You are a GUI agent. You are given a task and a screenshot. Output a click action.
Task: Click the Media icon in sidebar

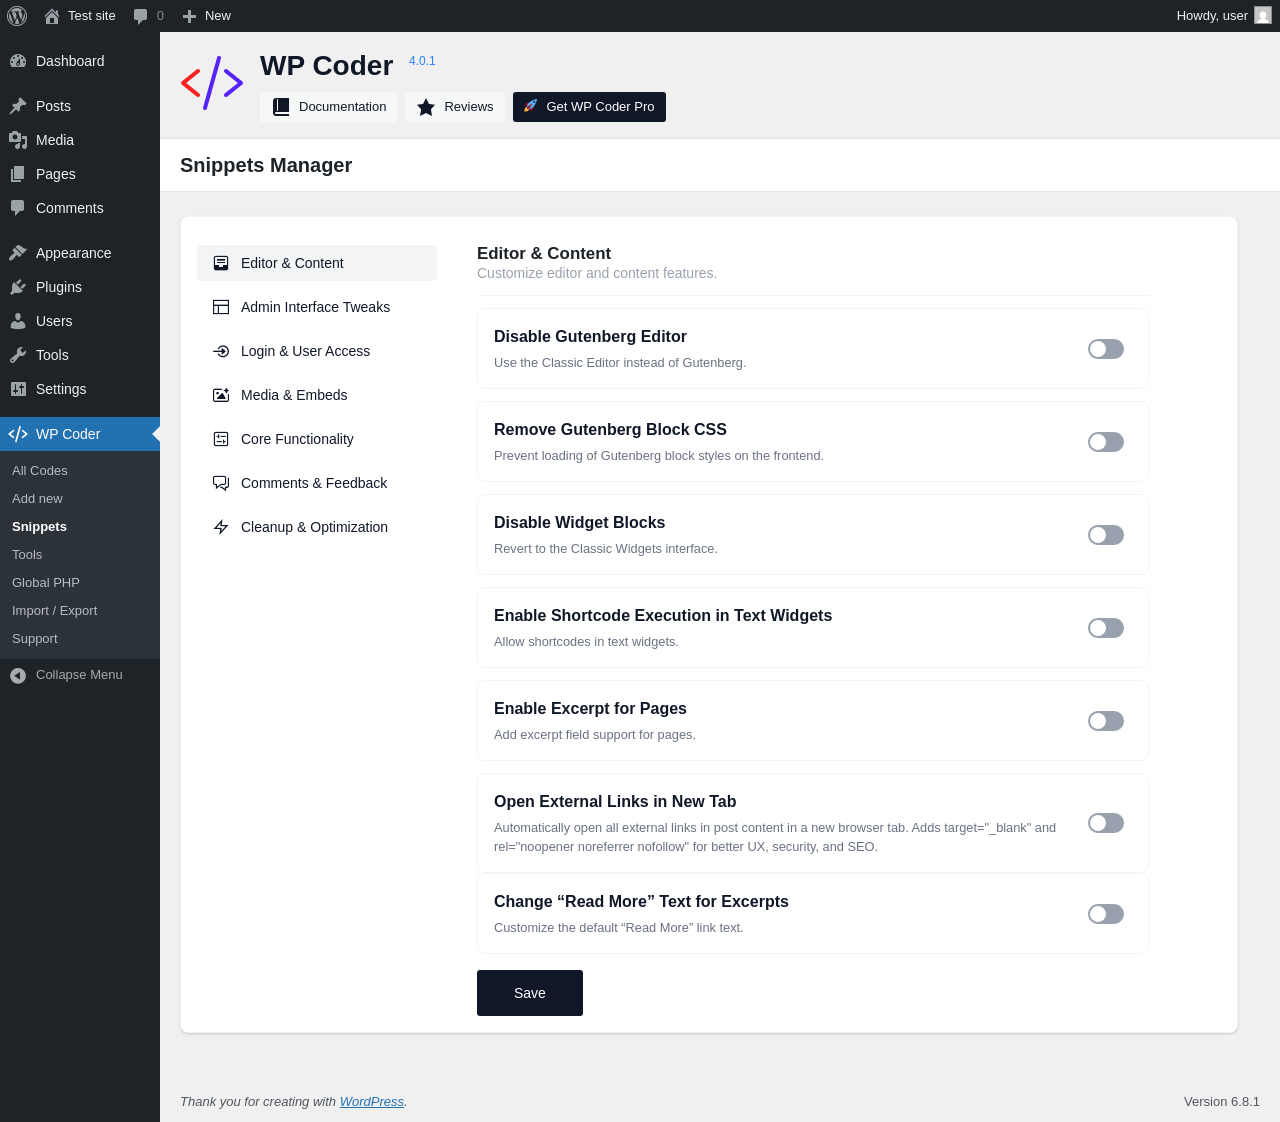click(18, 140)
